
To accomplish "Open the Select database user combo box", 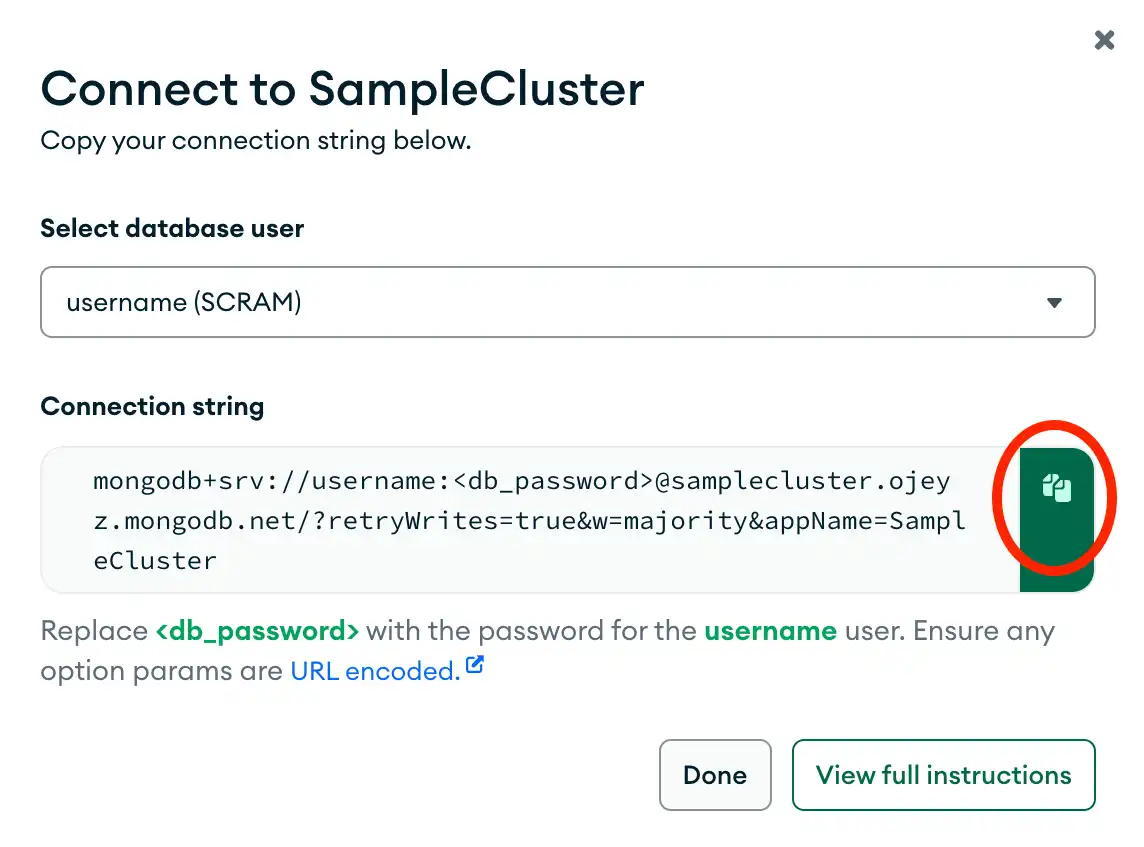I will tap(567, 302).
